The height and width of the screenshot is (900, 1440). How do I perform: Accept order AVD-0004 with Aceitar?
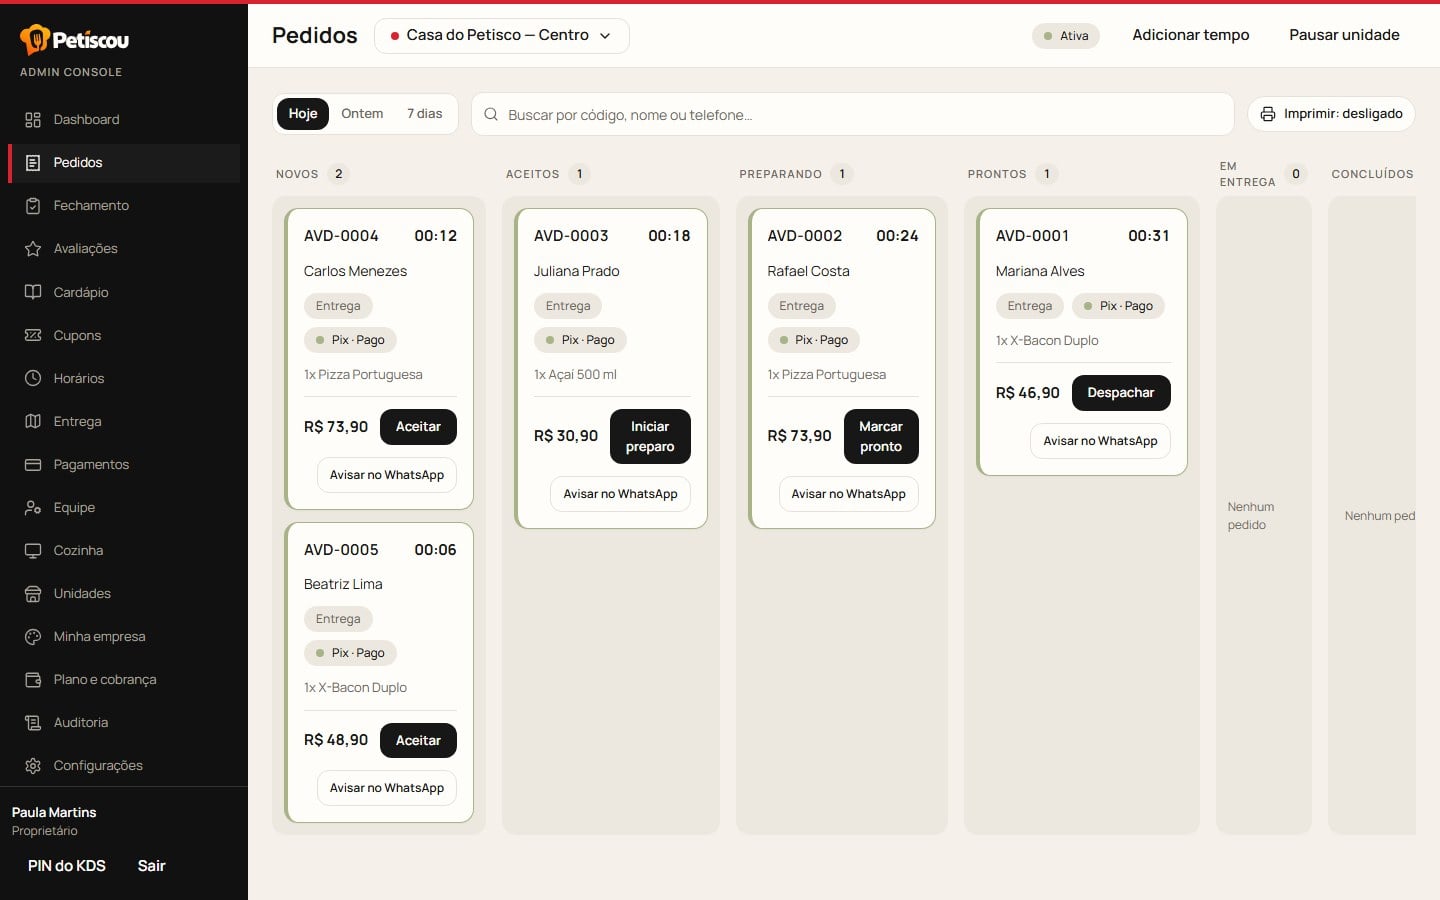click(x=418, y=427)
